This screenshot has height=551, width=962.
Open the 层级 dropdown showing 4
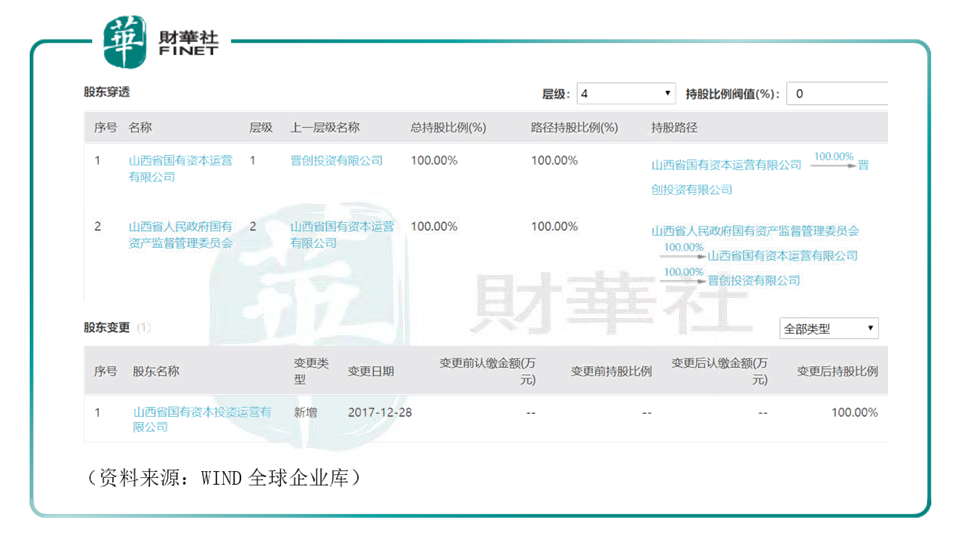coord(626,94)
